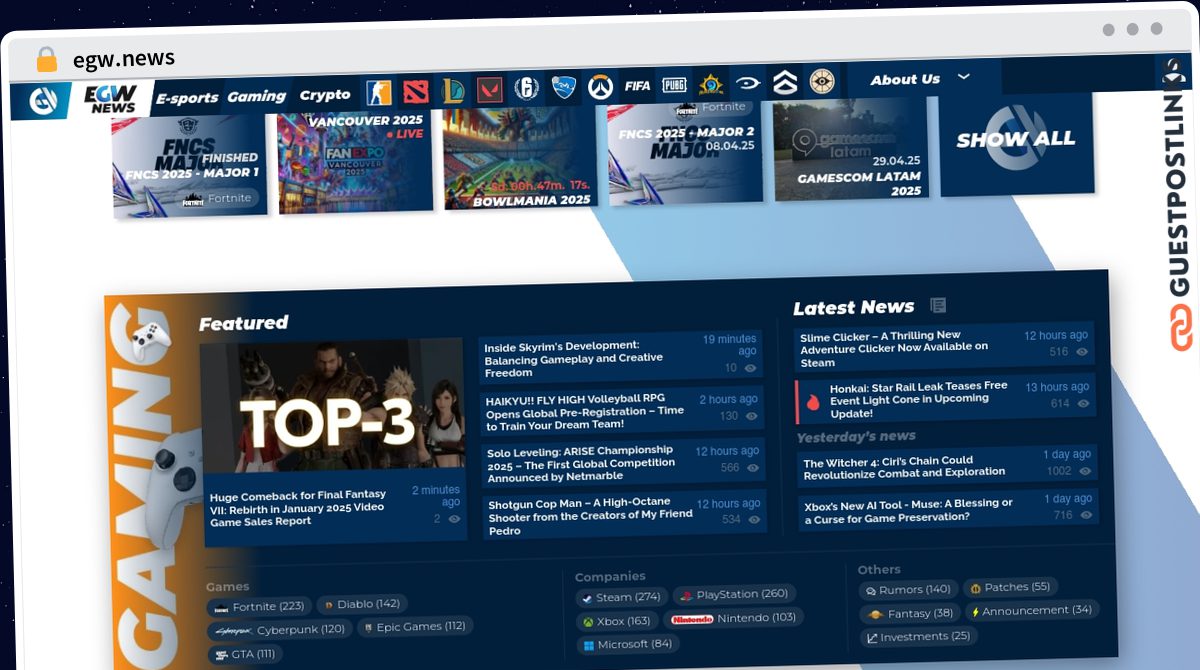
Task: Select the Rocket League icon
Action: 565,88
